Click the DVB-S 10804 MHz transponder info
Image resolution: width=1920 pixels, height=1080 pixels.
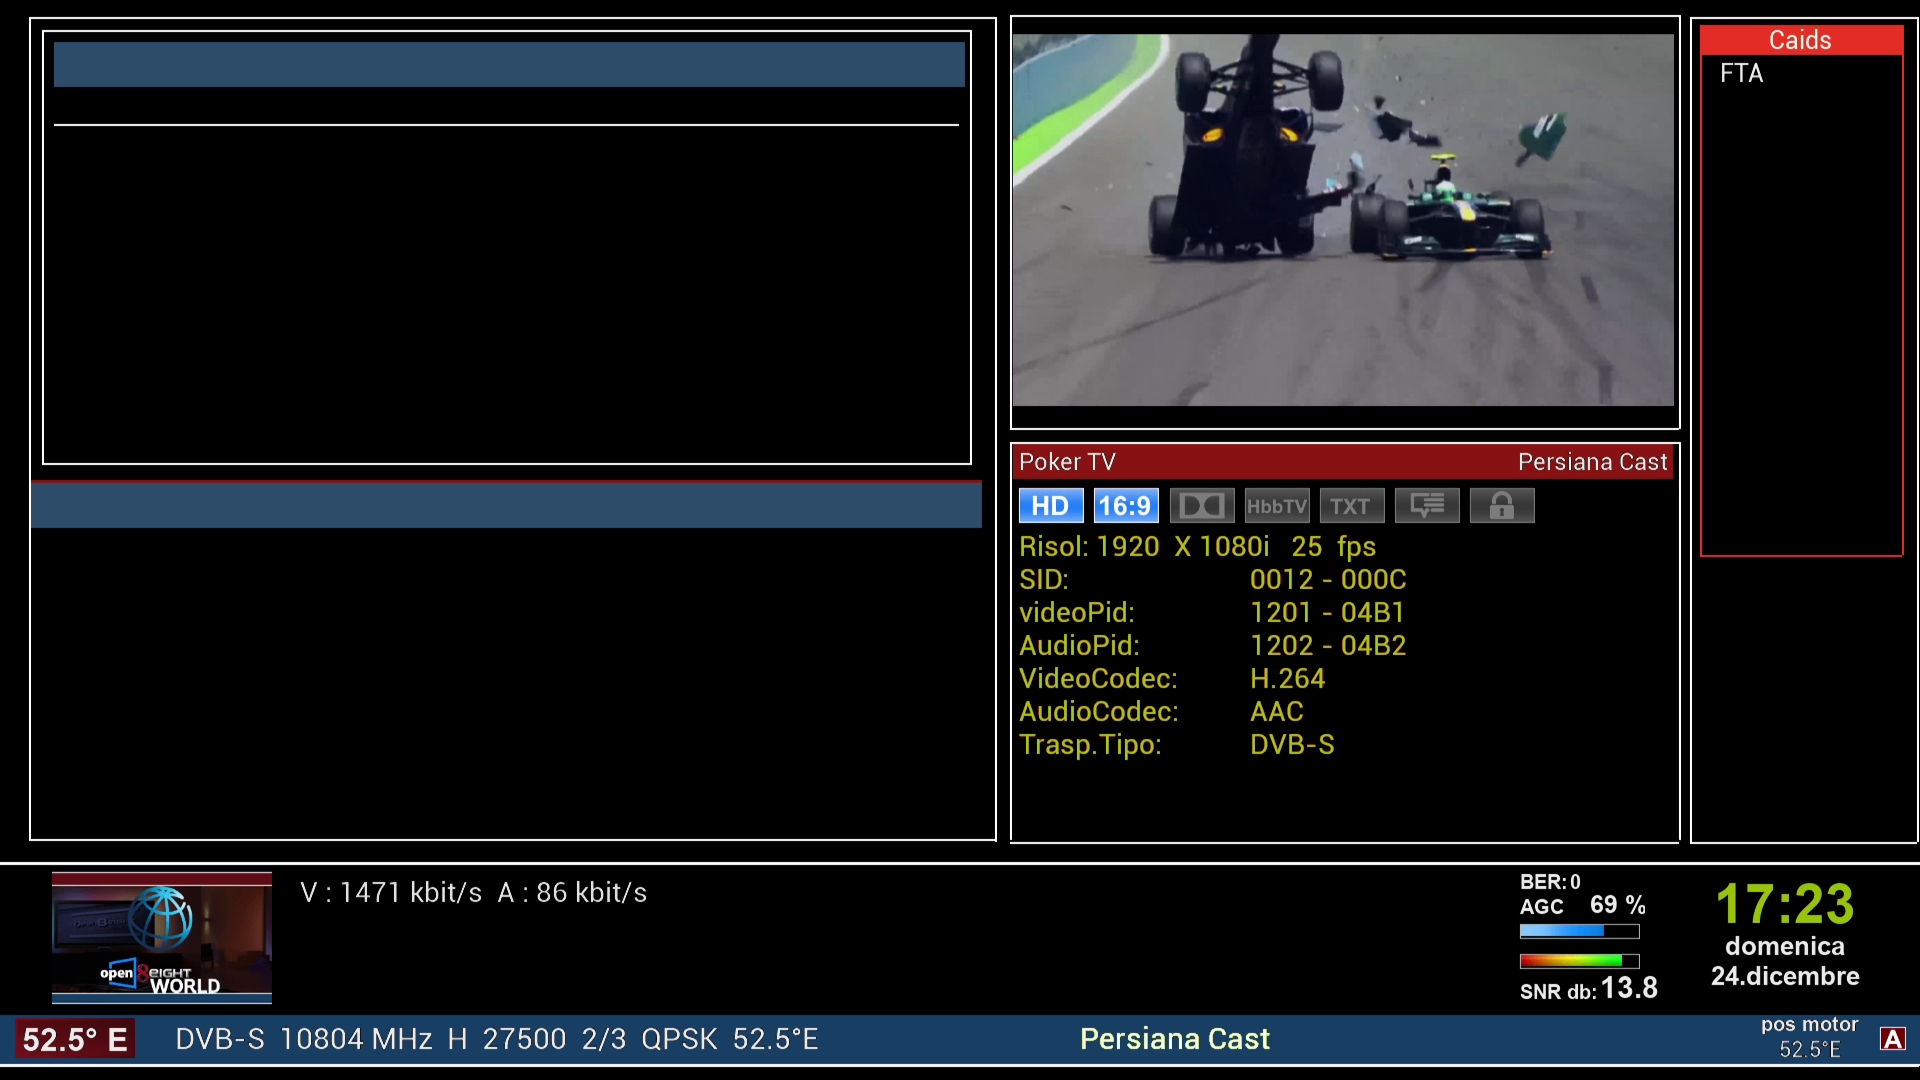click(497, 1040)
